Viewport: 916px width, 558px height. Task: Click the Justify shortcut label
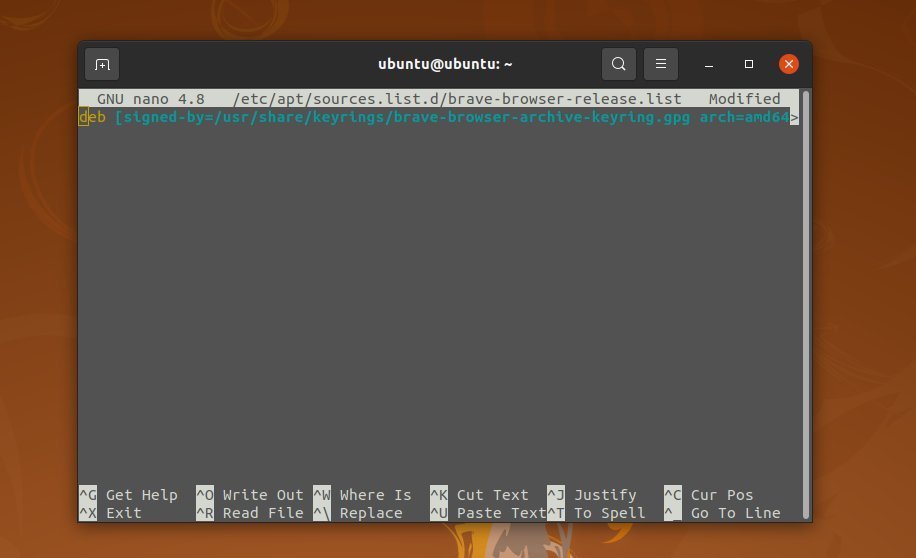click(x=605, y=495)
